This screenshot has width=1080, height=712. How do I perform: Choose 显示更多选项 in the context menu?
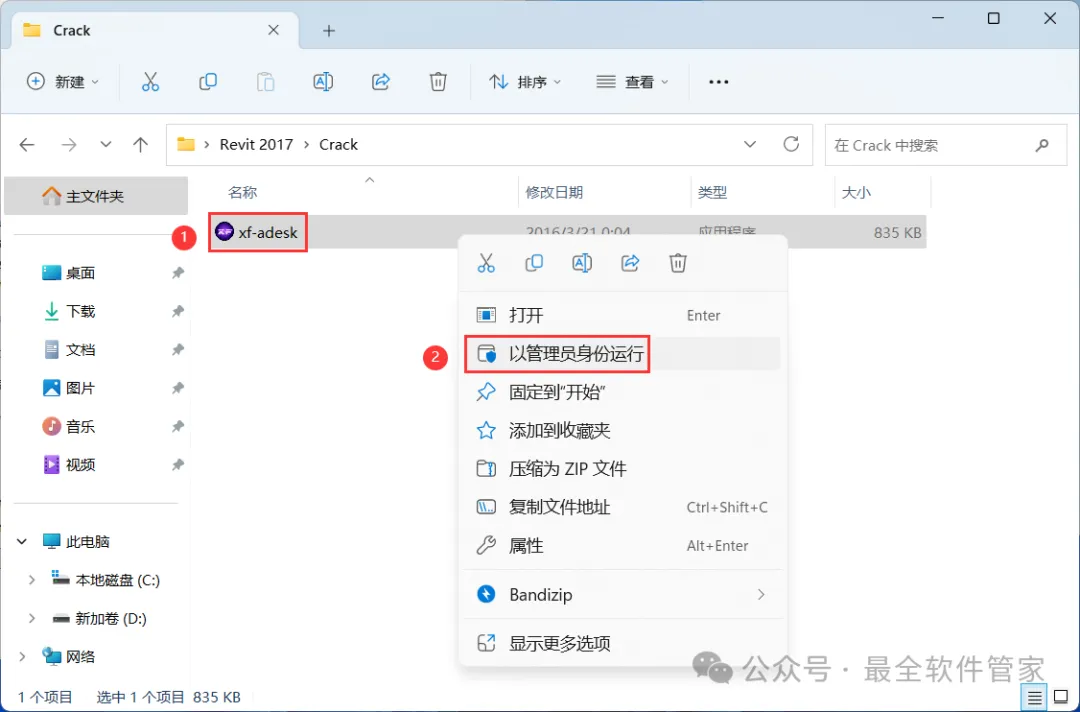(623, 643)
